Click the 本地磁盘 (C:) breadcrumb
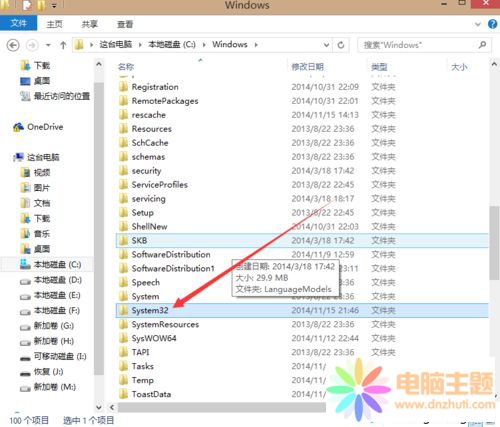The width and height of the screenshot is (500, 427). click(172, 45)
